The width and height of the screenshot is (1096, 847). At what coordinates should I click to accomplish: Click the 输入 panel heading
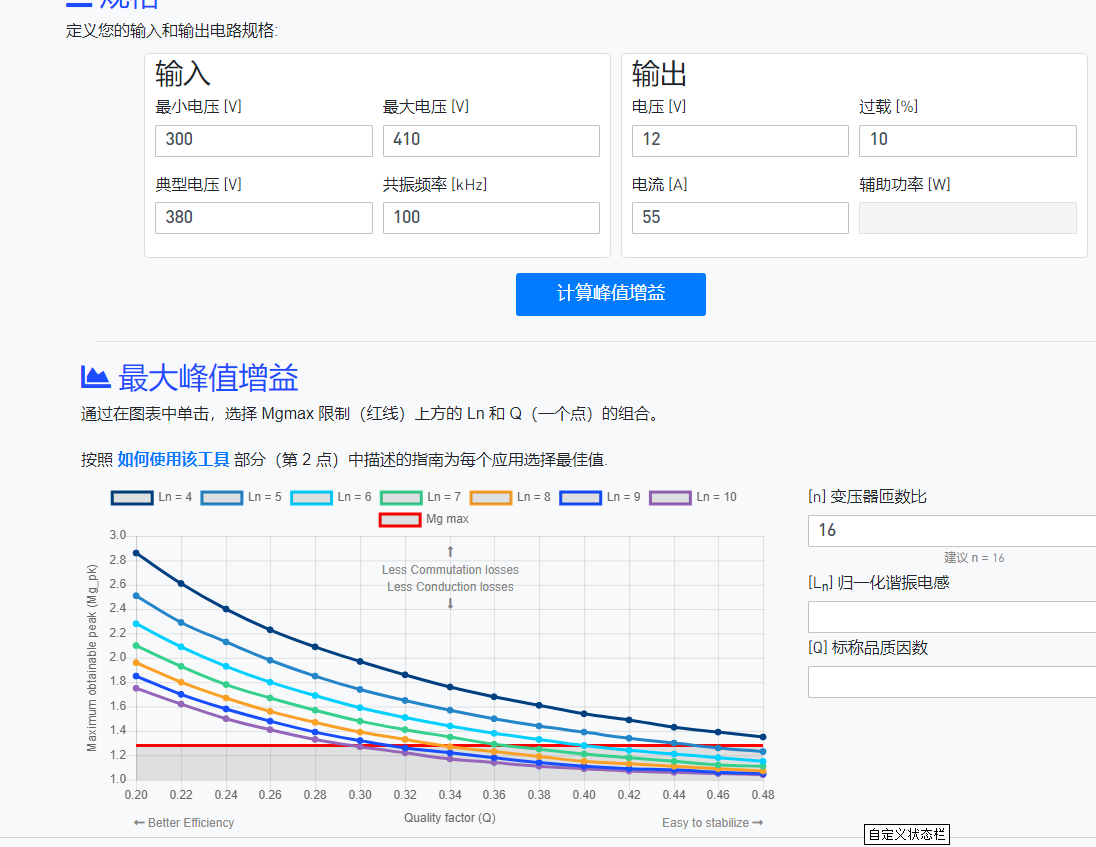click(x=182, y=73)
